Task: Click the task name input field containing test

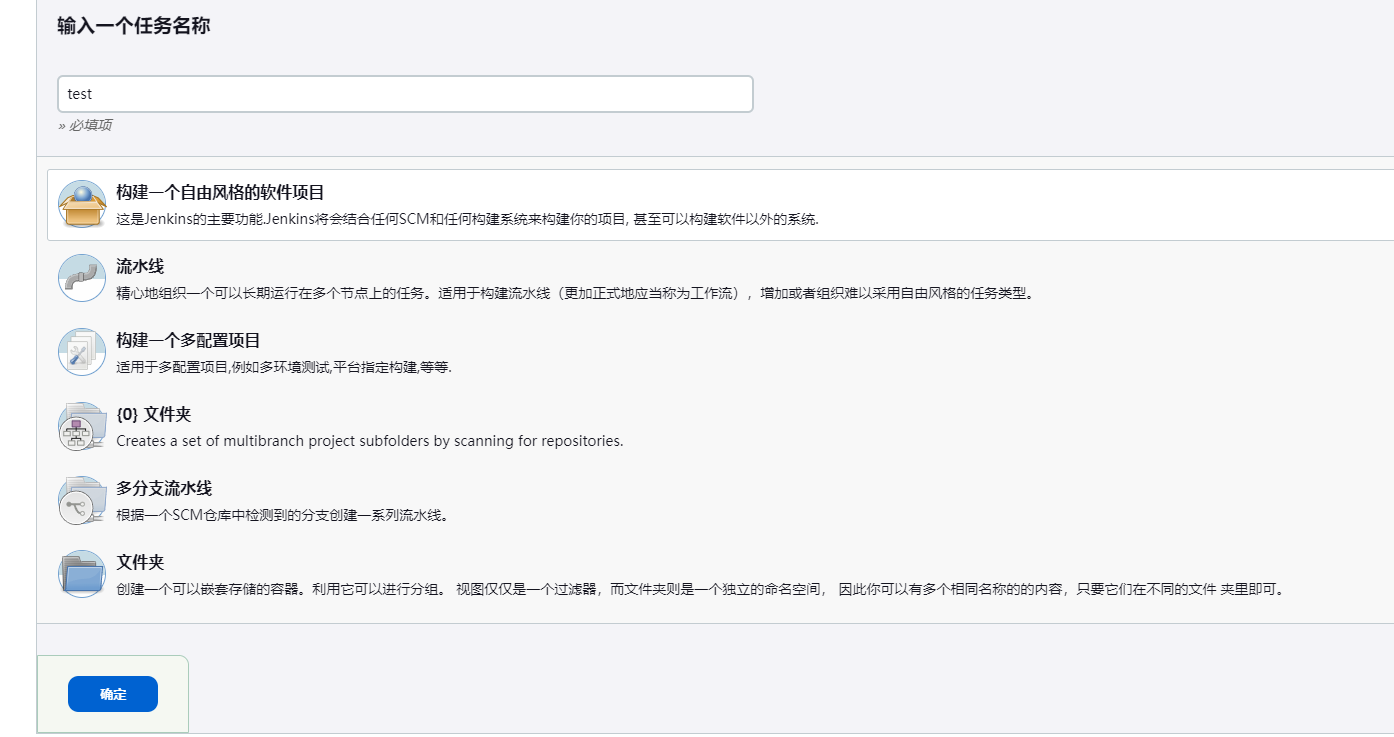Action: pos(405,94)
